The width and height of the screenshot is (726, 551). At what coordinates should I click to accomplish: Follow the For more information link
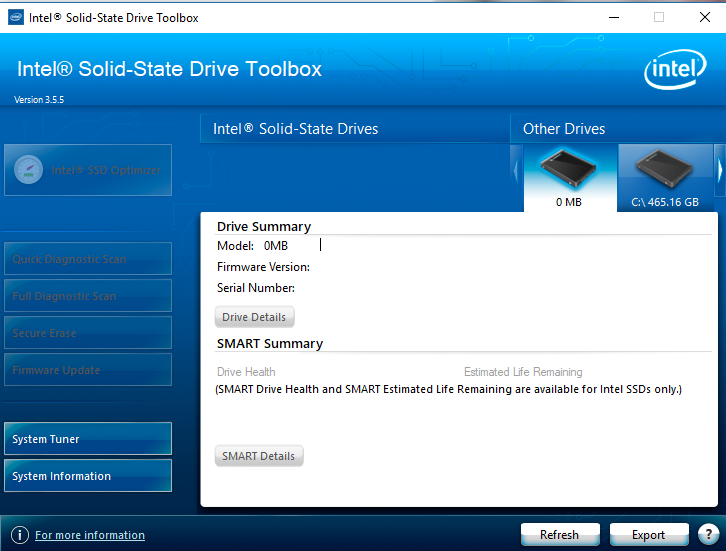click(x=90, y=535)
